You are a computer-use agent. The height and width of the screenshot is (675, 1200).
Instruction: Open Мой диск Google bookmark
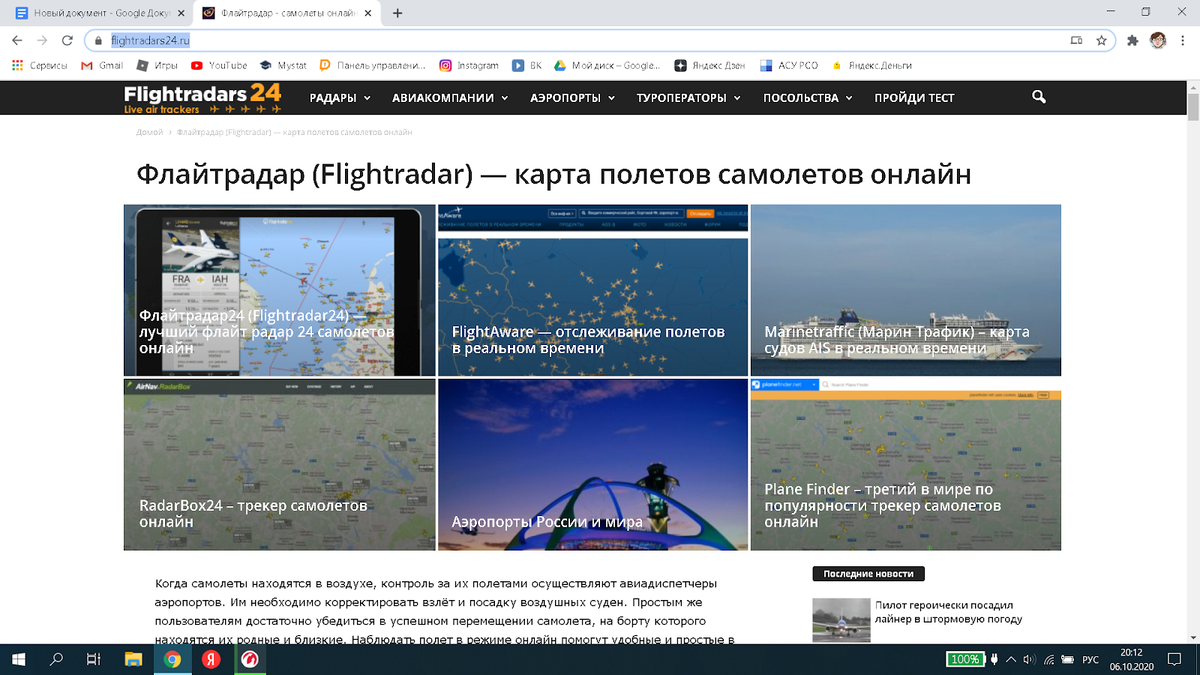608,65
